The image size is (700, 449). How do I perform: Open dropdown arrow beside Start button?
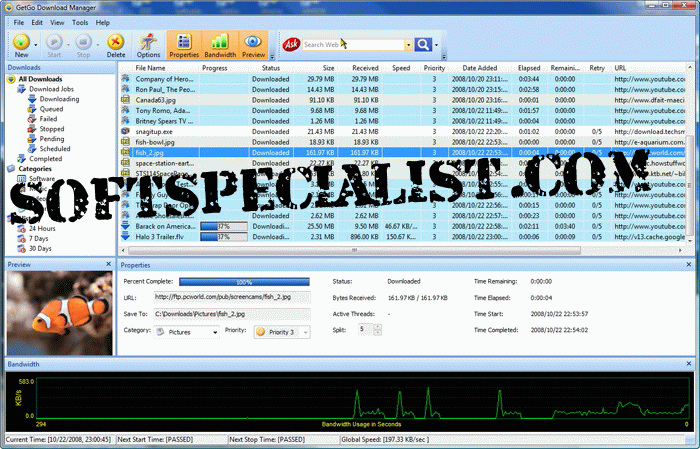point(68,45)
